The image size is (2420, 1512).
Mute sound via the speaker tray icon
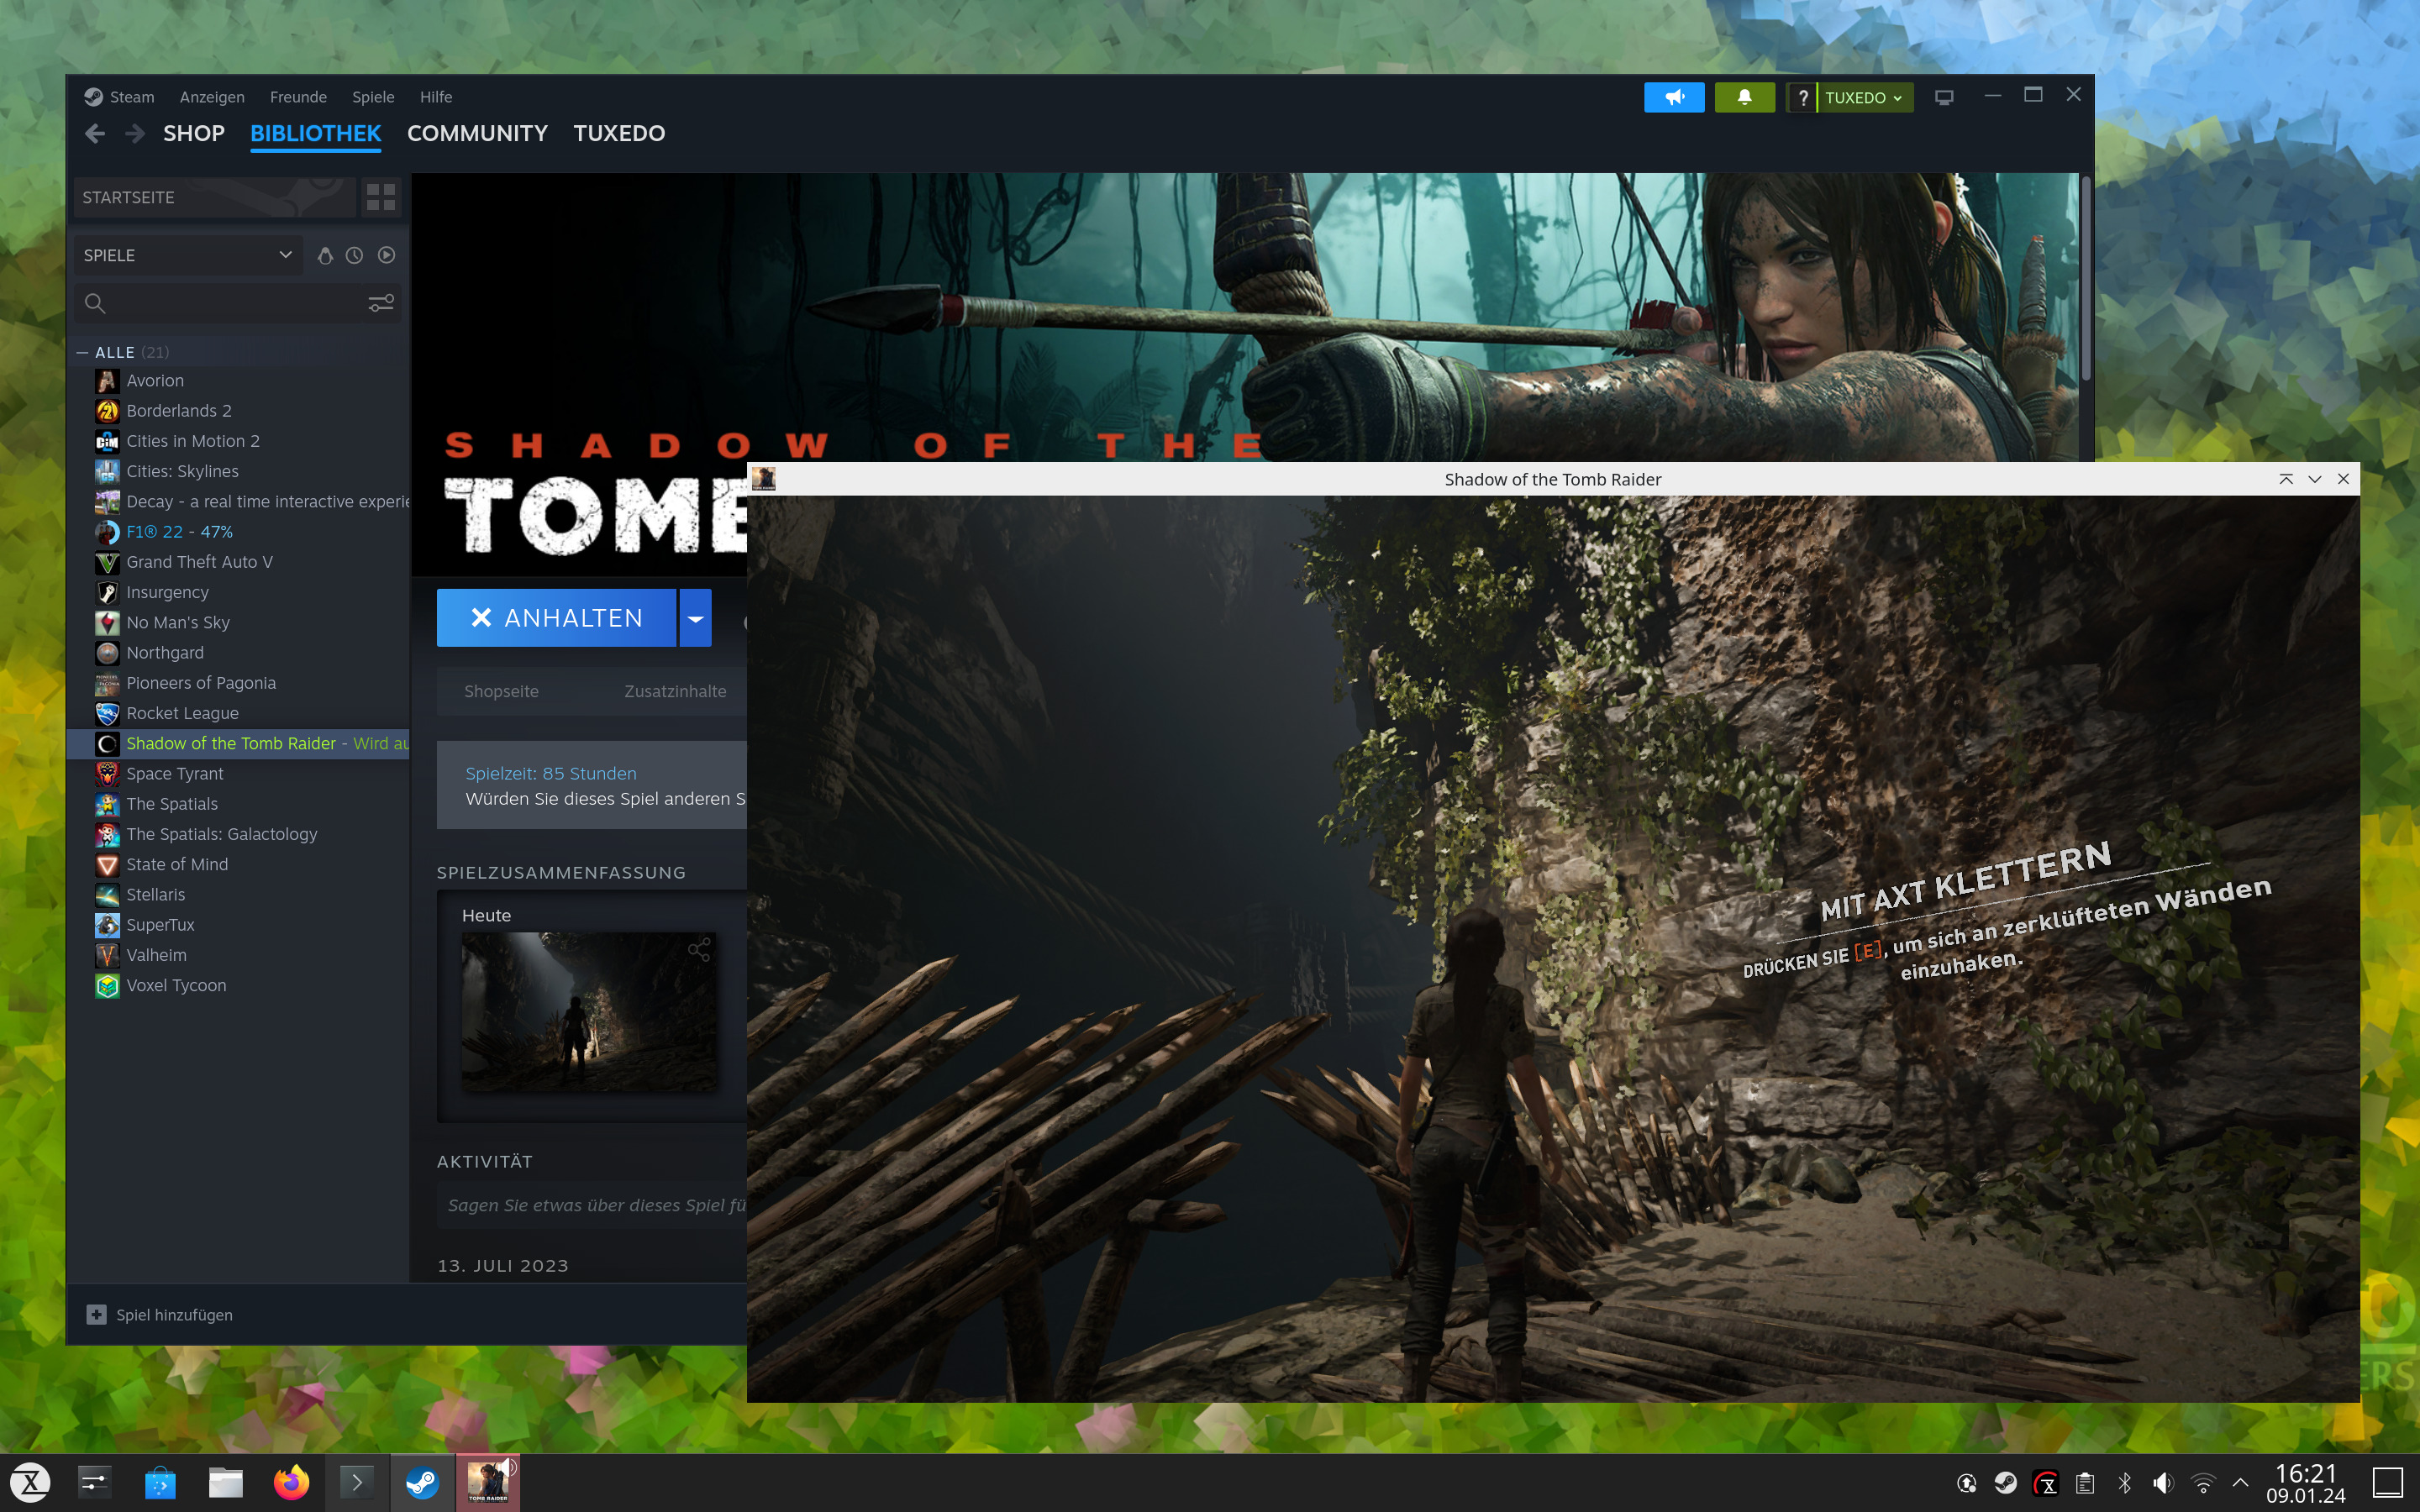click(2163, 1483)
